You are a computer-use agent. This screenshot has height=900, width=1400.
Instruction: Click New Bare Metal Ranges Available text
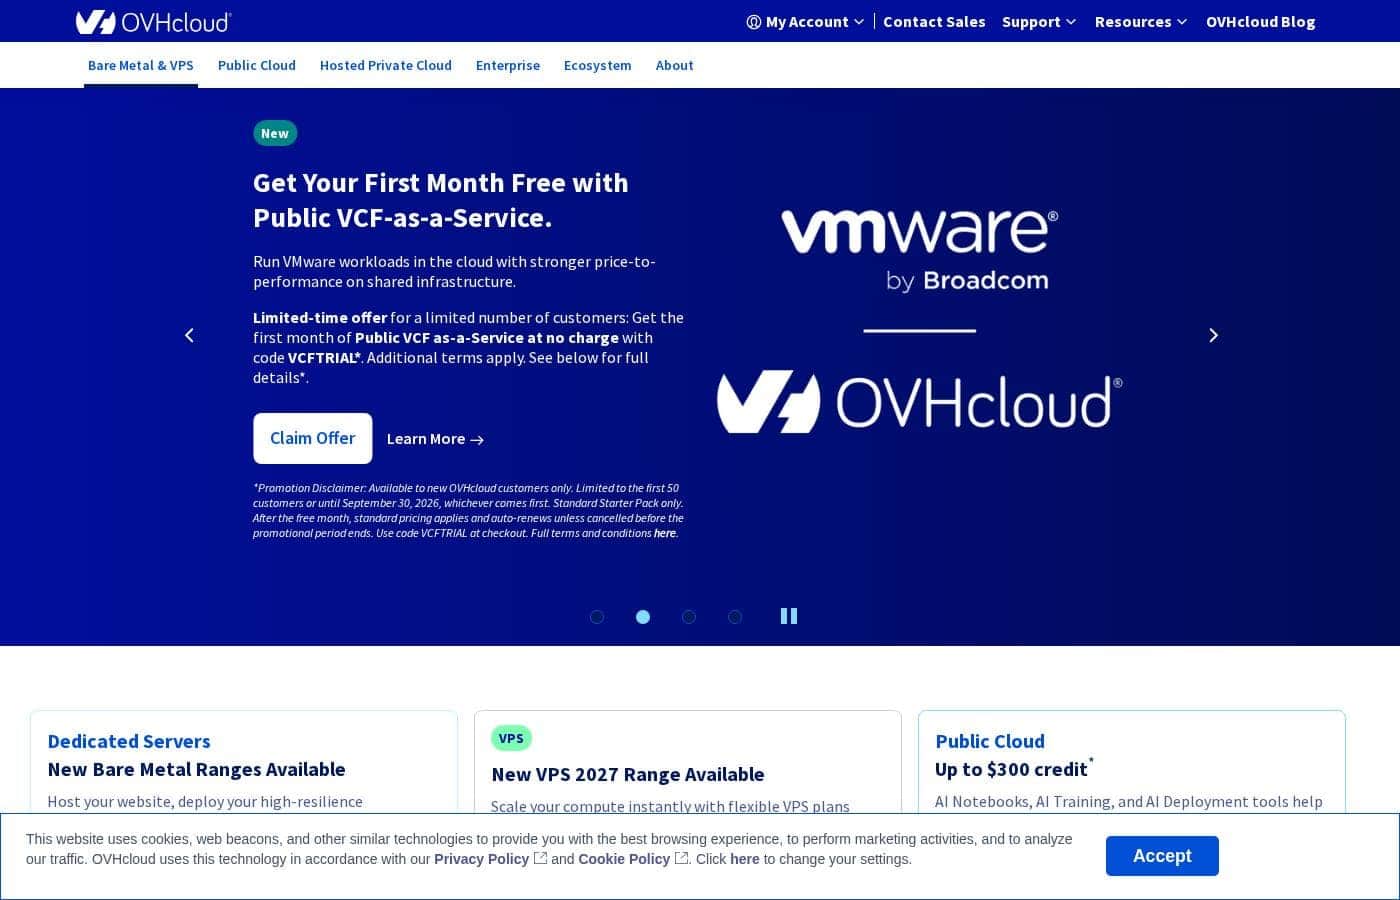pyautogui.click(x=196, y=769)
